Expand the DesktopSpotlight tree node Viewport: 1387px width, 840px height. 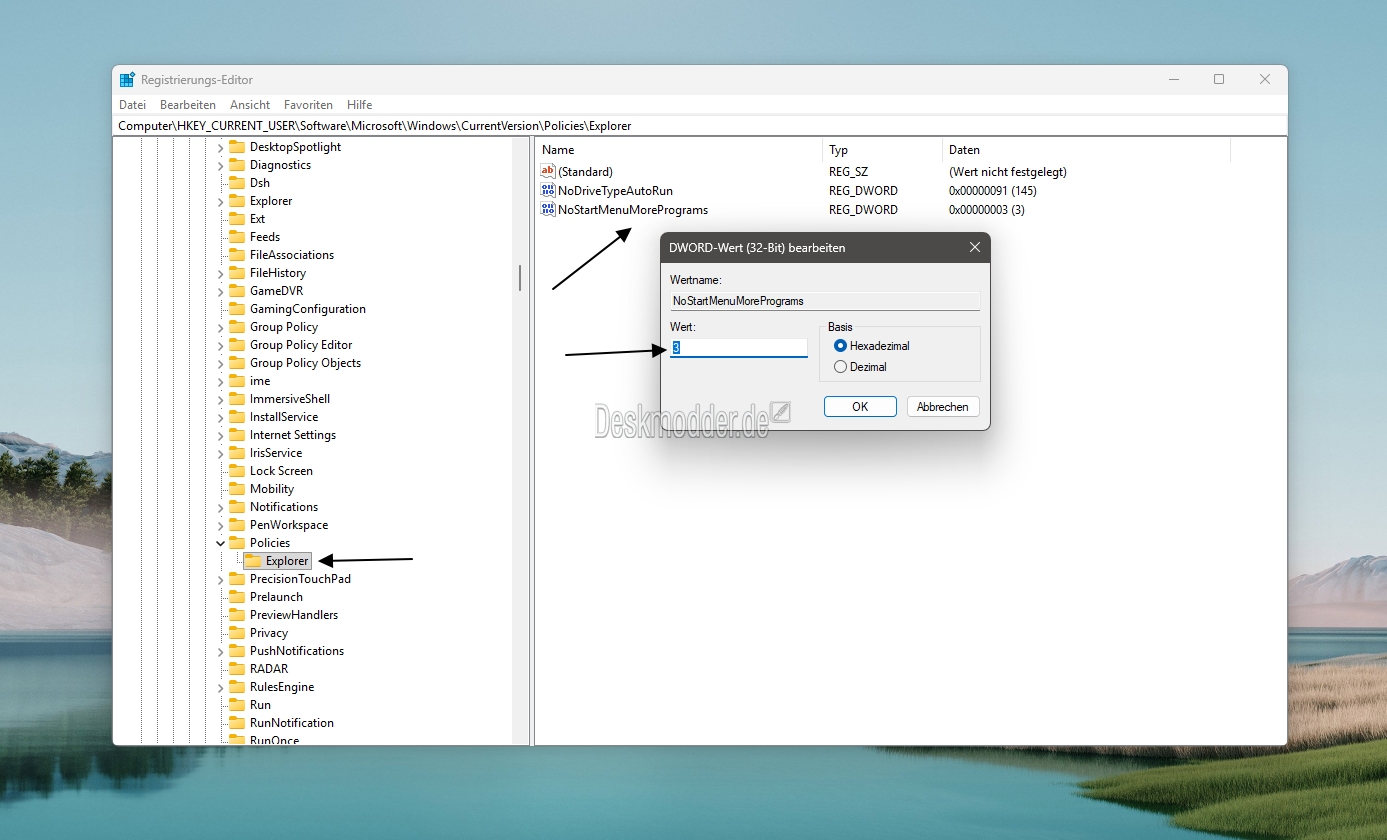[221, 147]
